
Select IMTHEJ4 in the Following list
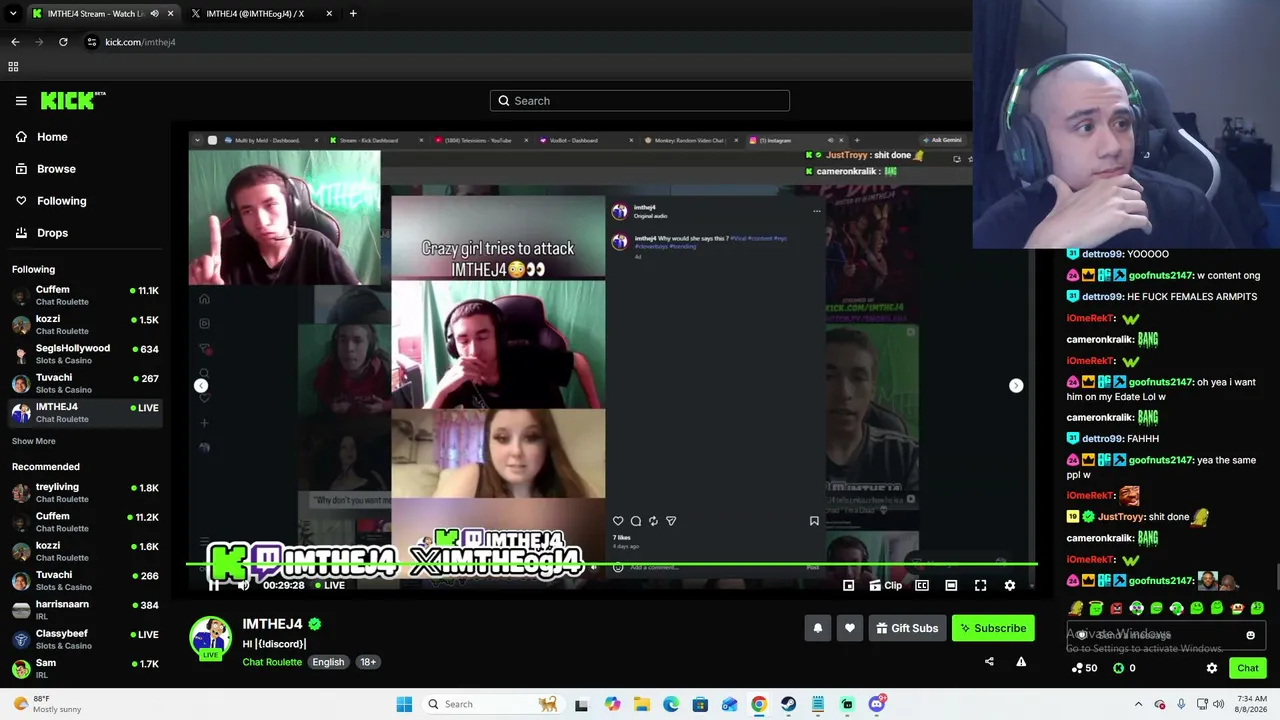click(x=85, y=412)
